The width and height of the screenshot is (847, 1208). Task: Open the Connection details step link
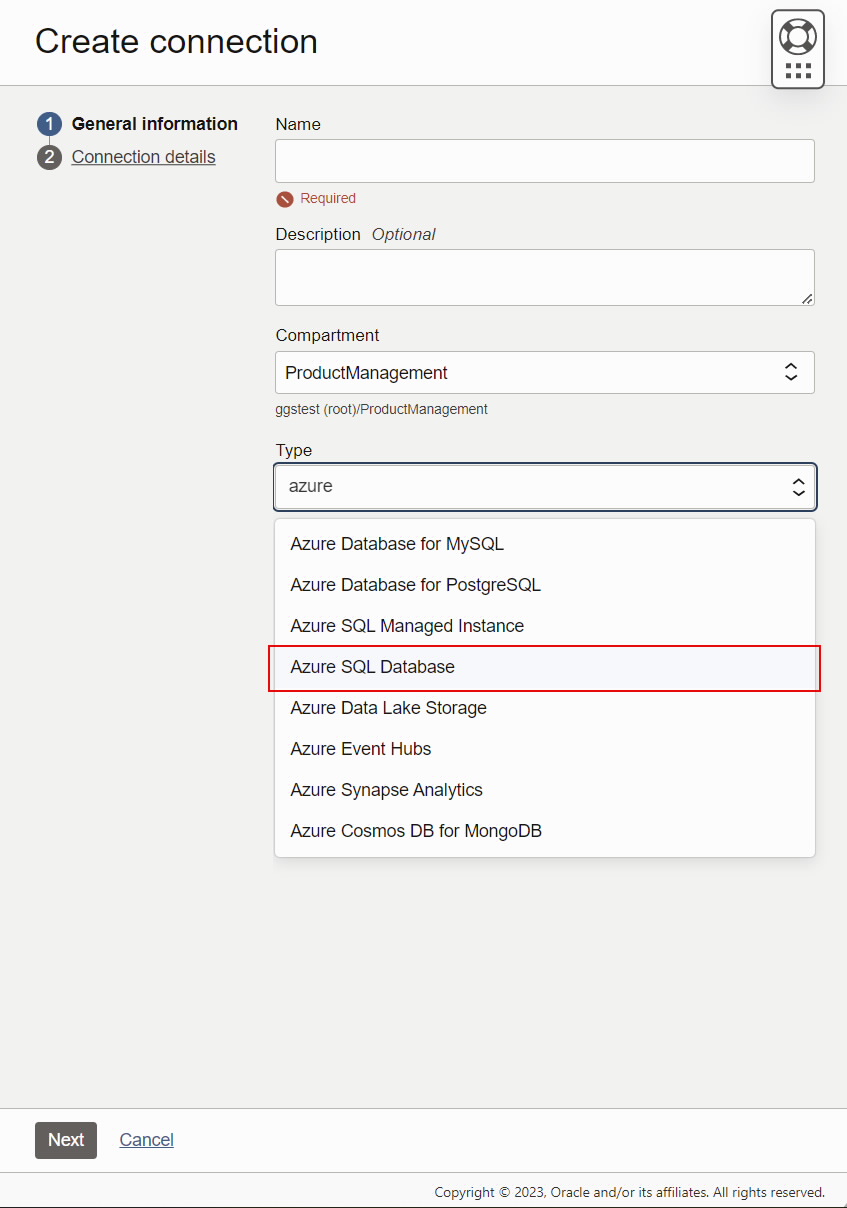pos(143,157)
